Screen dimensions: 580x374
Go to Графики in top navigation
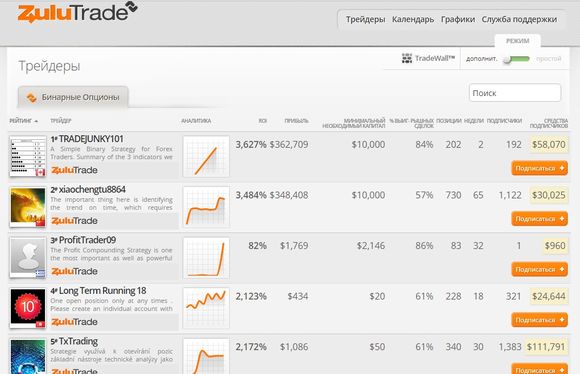click(x=458, y=19)
